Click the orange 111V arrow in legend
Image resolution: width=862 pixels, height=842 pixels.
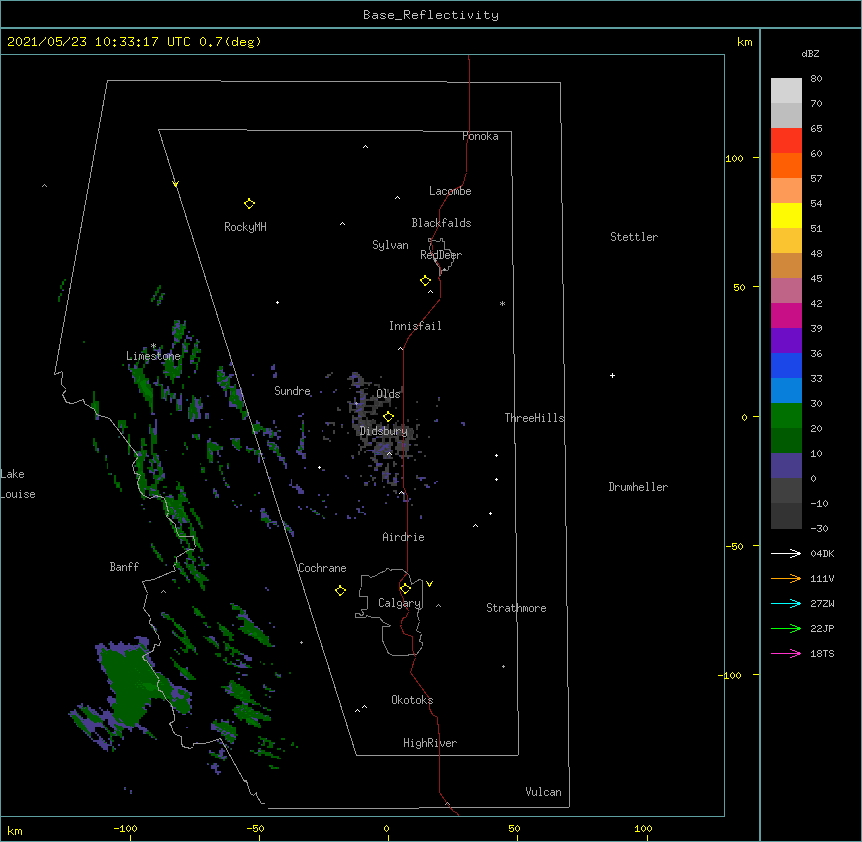(786, 578)
